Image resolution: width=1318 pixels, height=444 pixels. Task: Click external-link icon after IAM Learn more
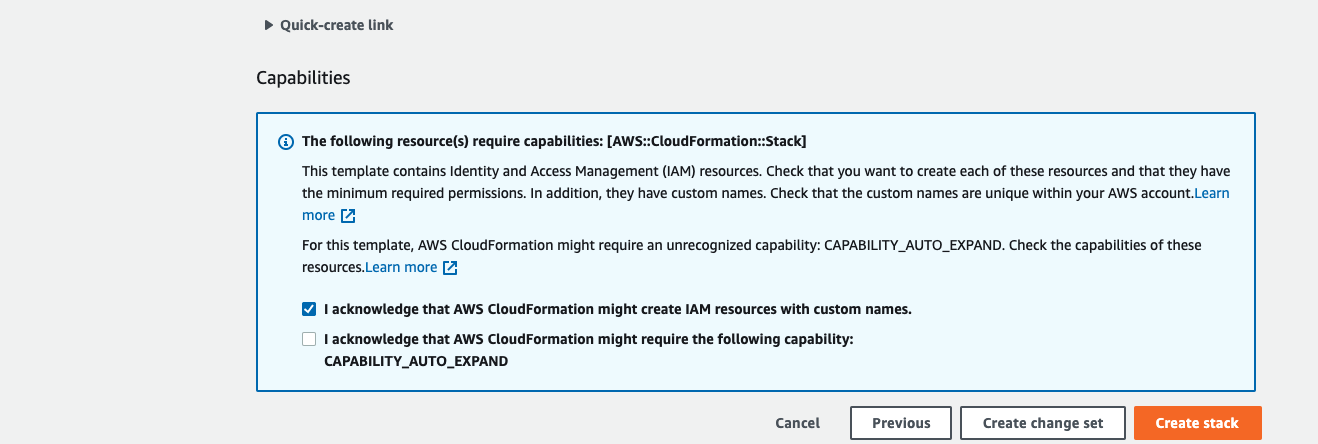[x=348, y=216]
